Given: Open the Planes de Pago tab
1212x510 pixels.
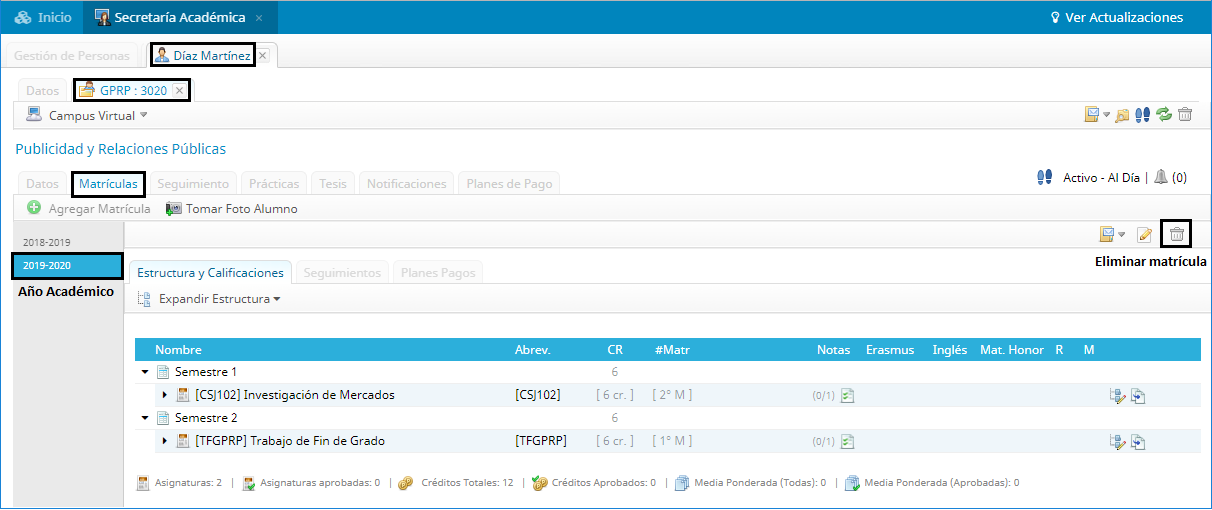Looking at the screenshot, I should point(508,184).
